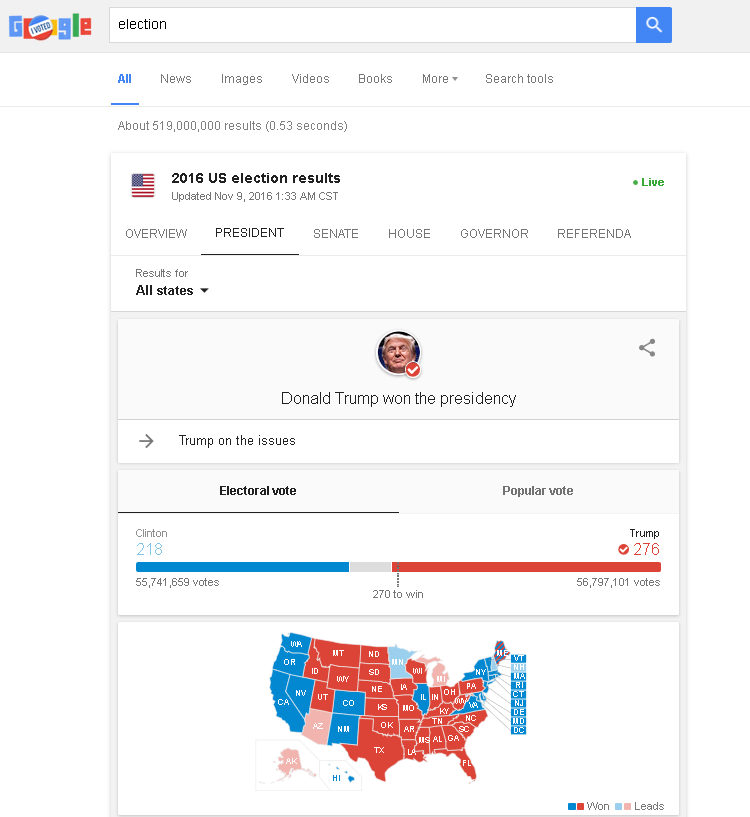Screen dimensions: 750x817
Task: Go to News search results
Action: (x=176, y=79)
